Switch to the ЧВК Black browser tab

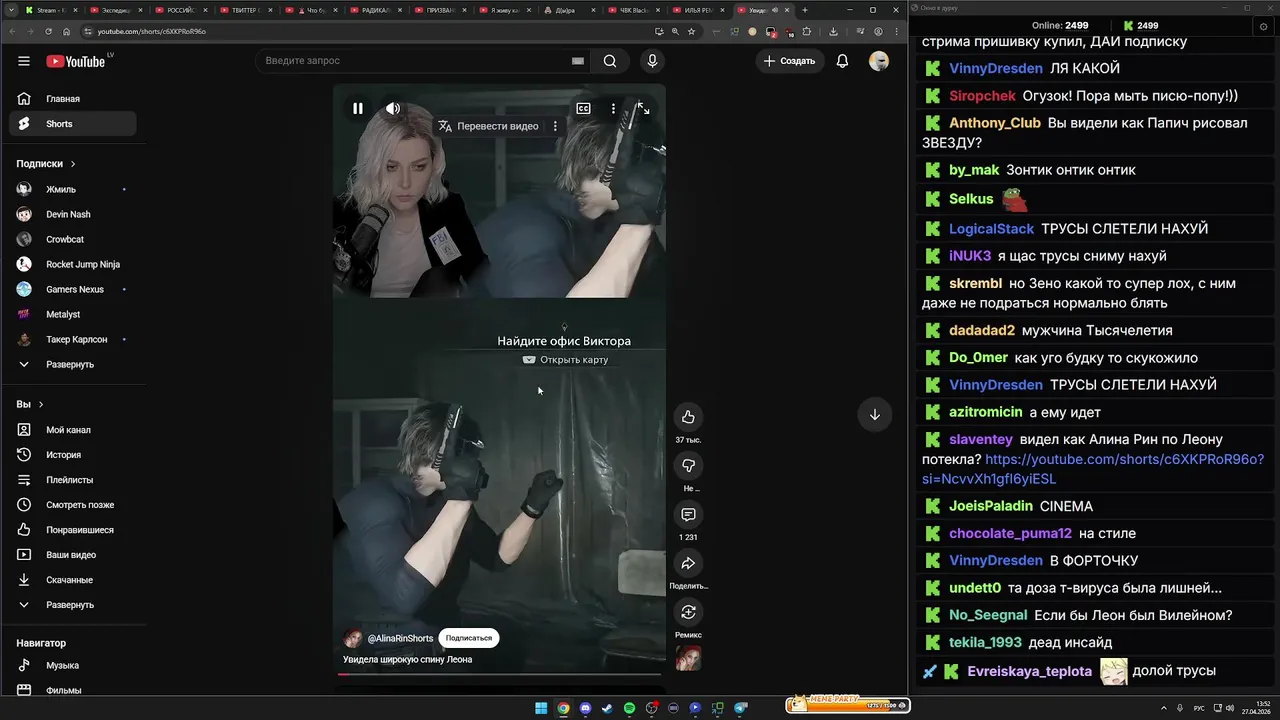(x=634, y=10)
